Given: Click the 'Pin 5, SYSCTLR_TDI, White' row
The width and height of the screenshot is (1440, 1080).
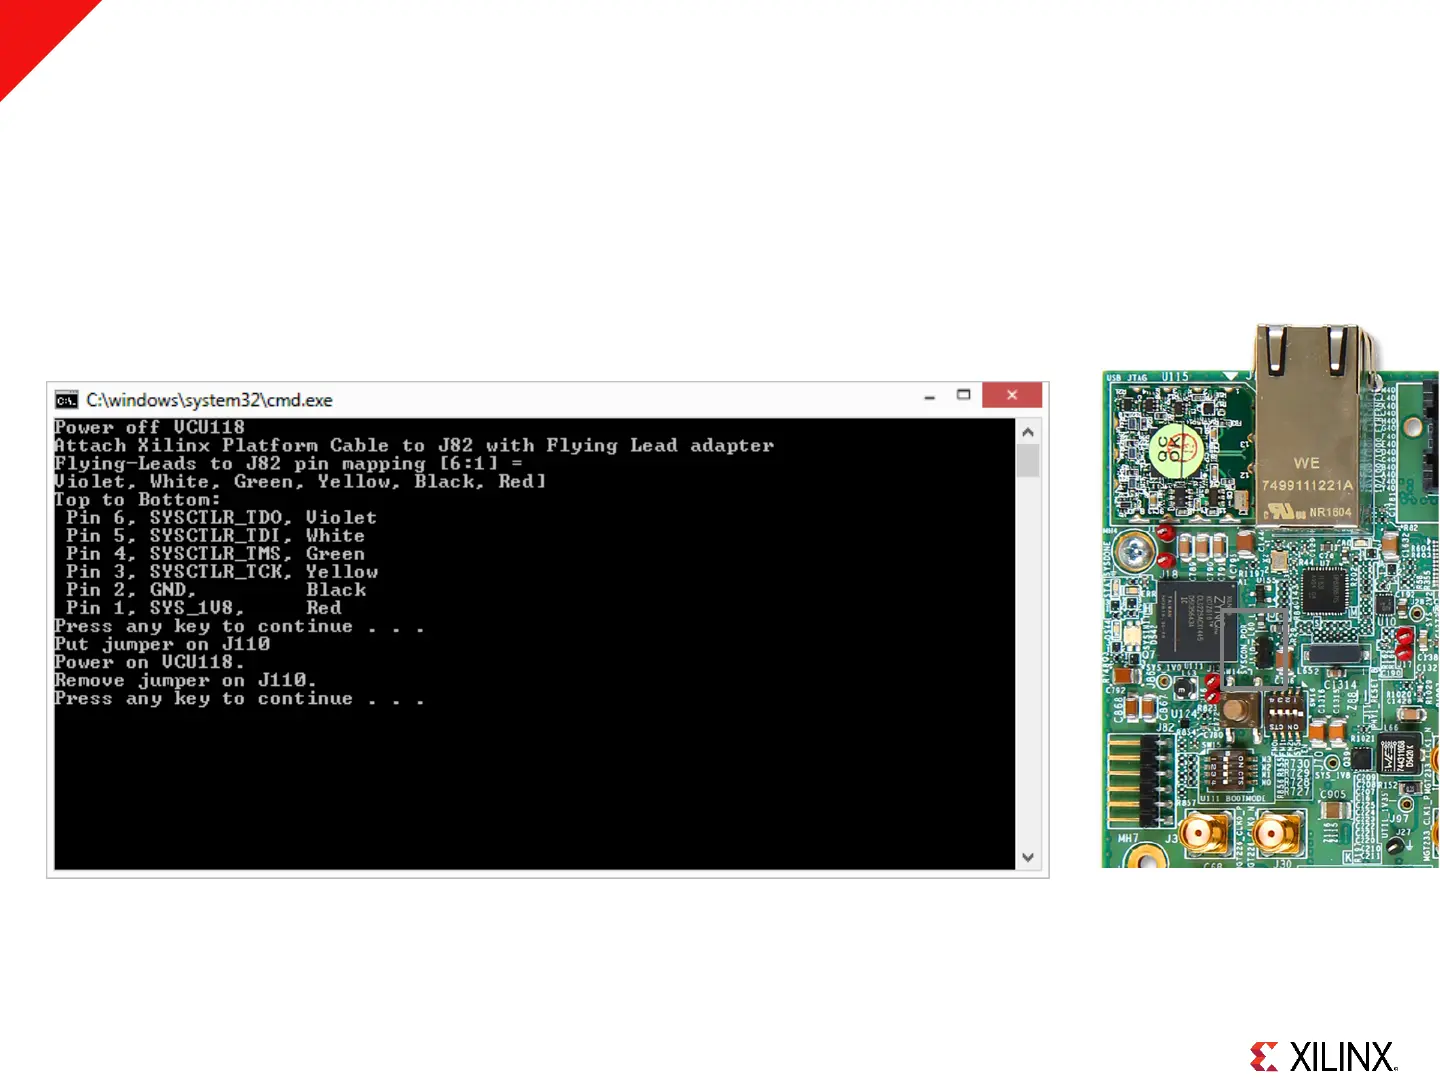Looking at the screenshot, I should click(215, 535).
